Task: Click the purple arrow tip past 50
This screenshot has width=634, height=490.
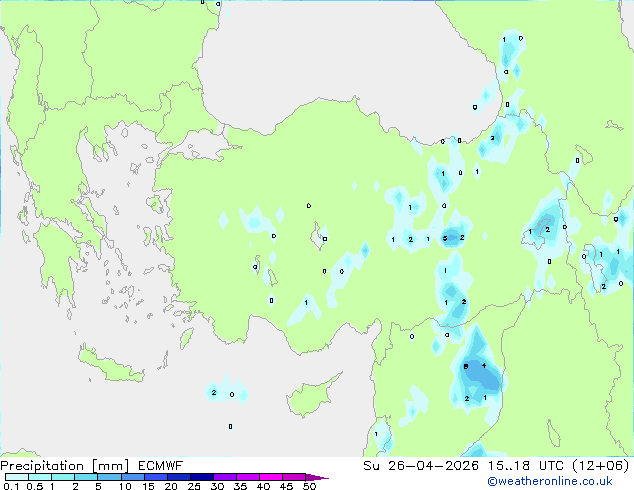Action: [x=317, y=477]
